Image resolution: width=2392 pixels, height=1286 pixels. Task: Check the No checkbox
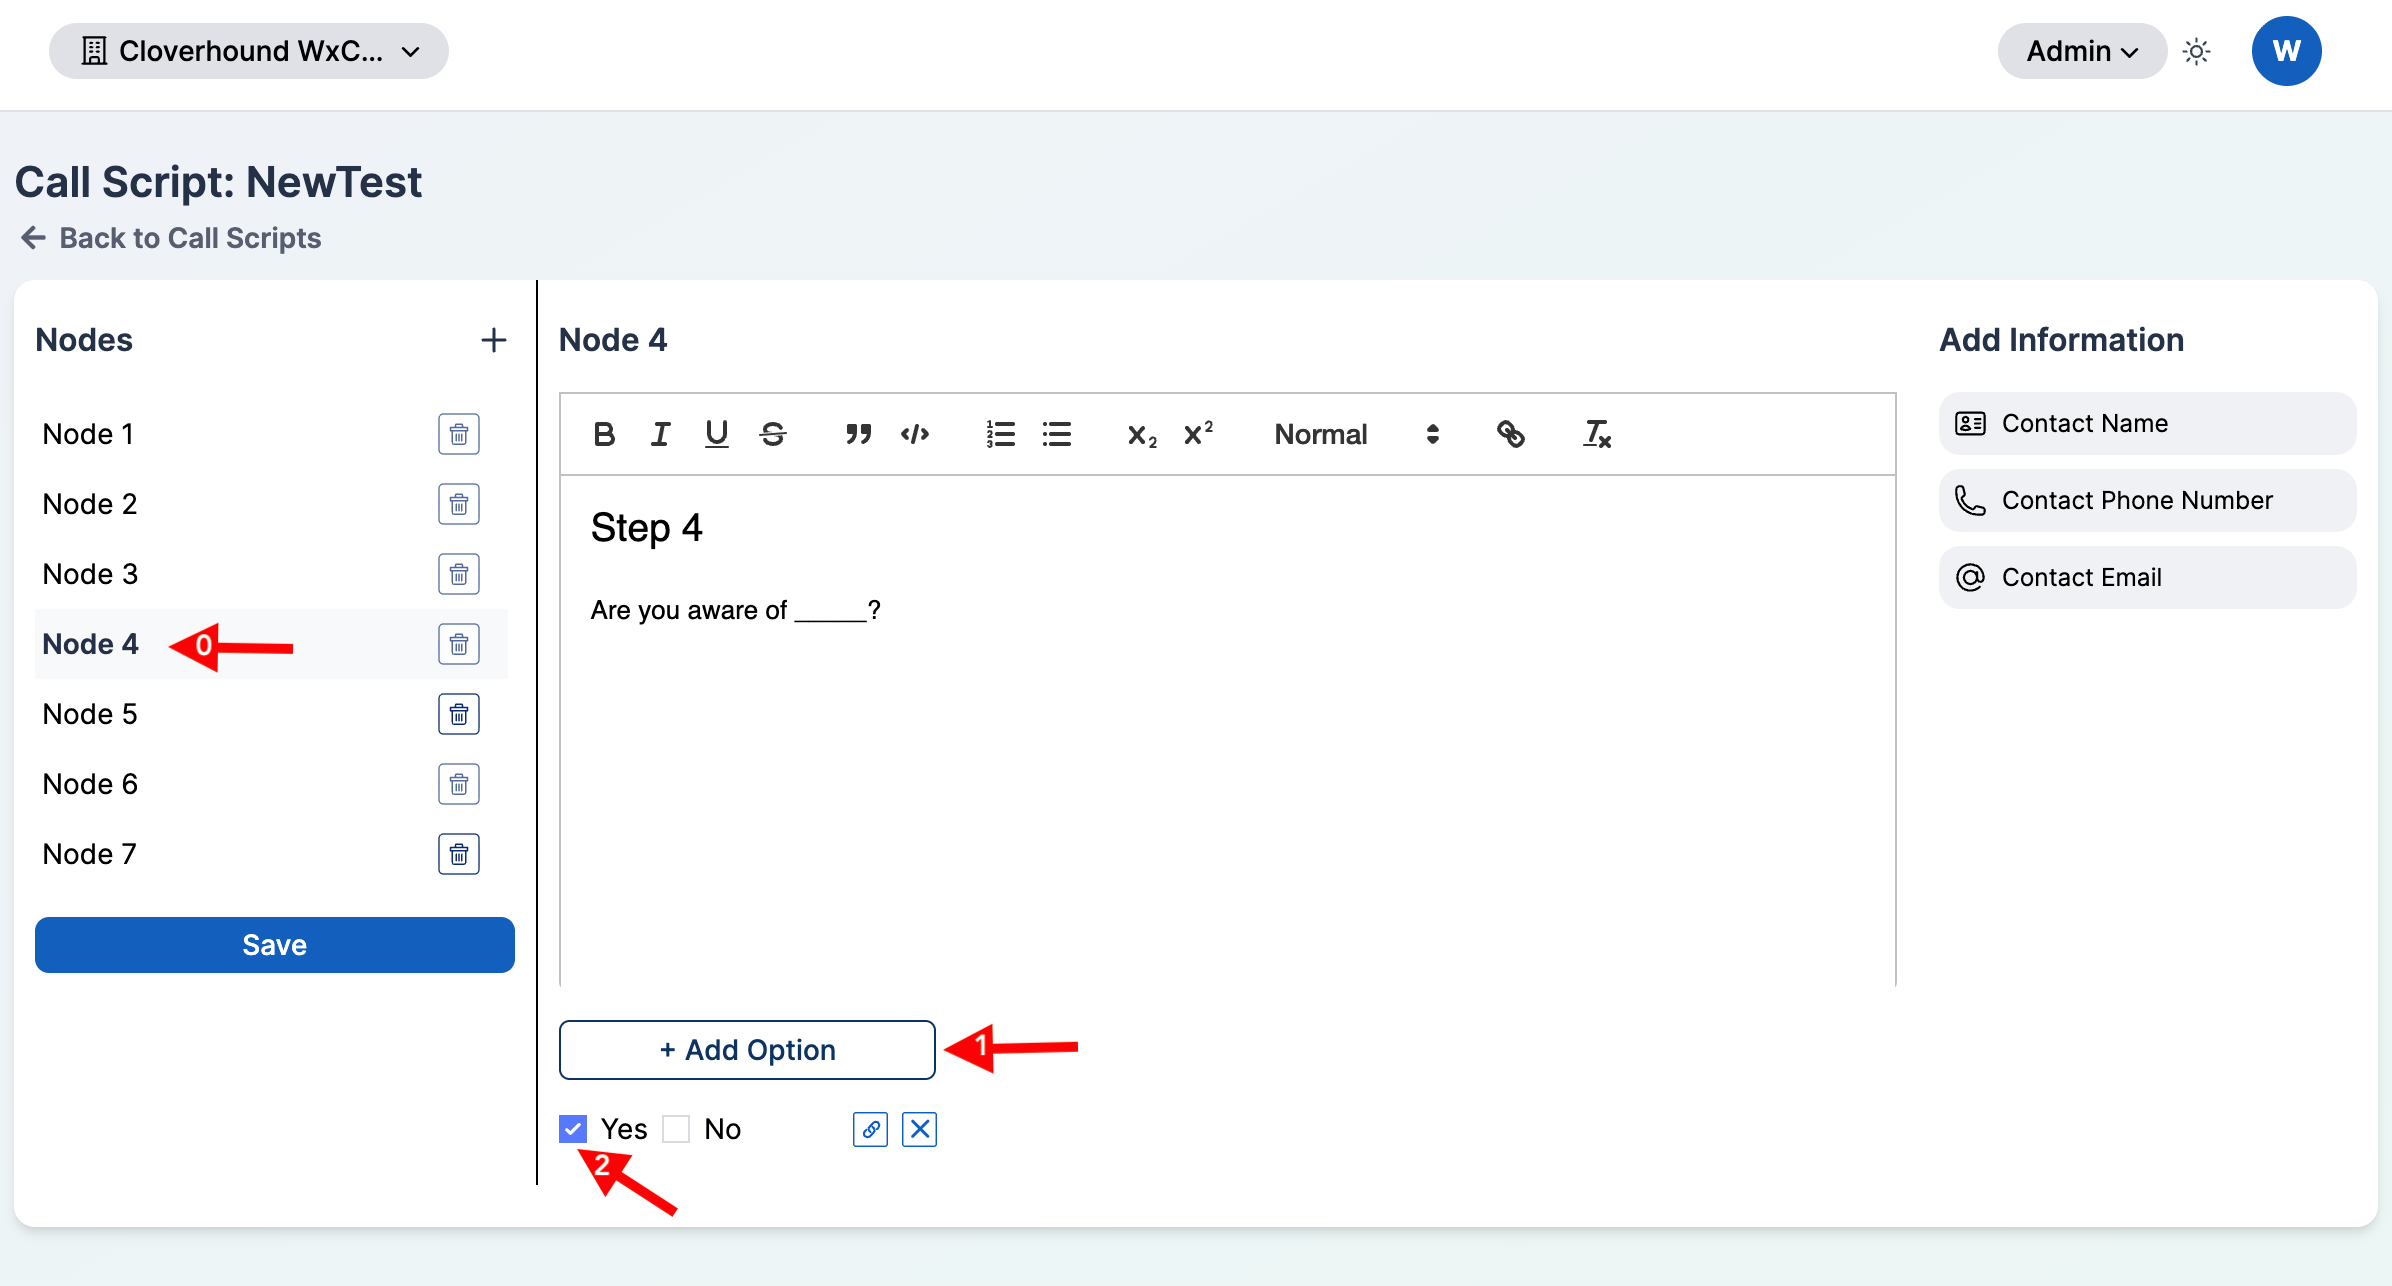[x=676, y=1129]
